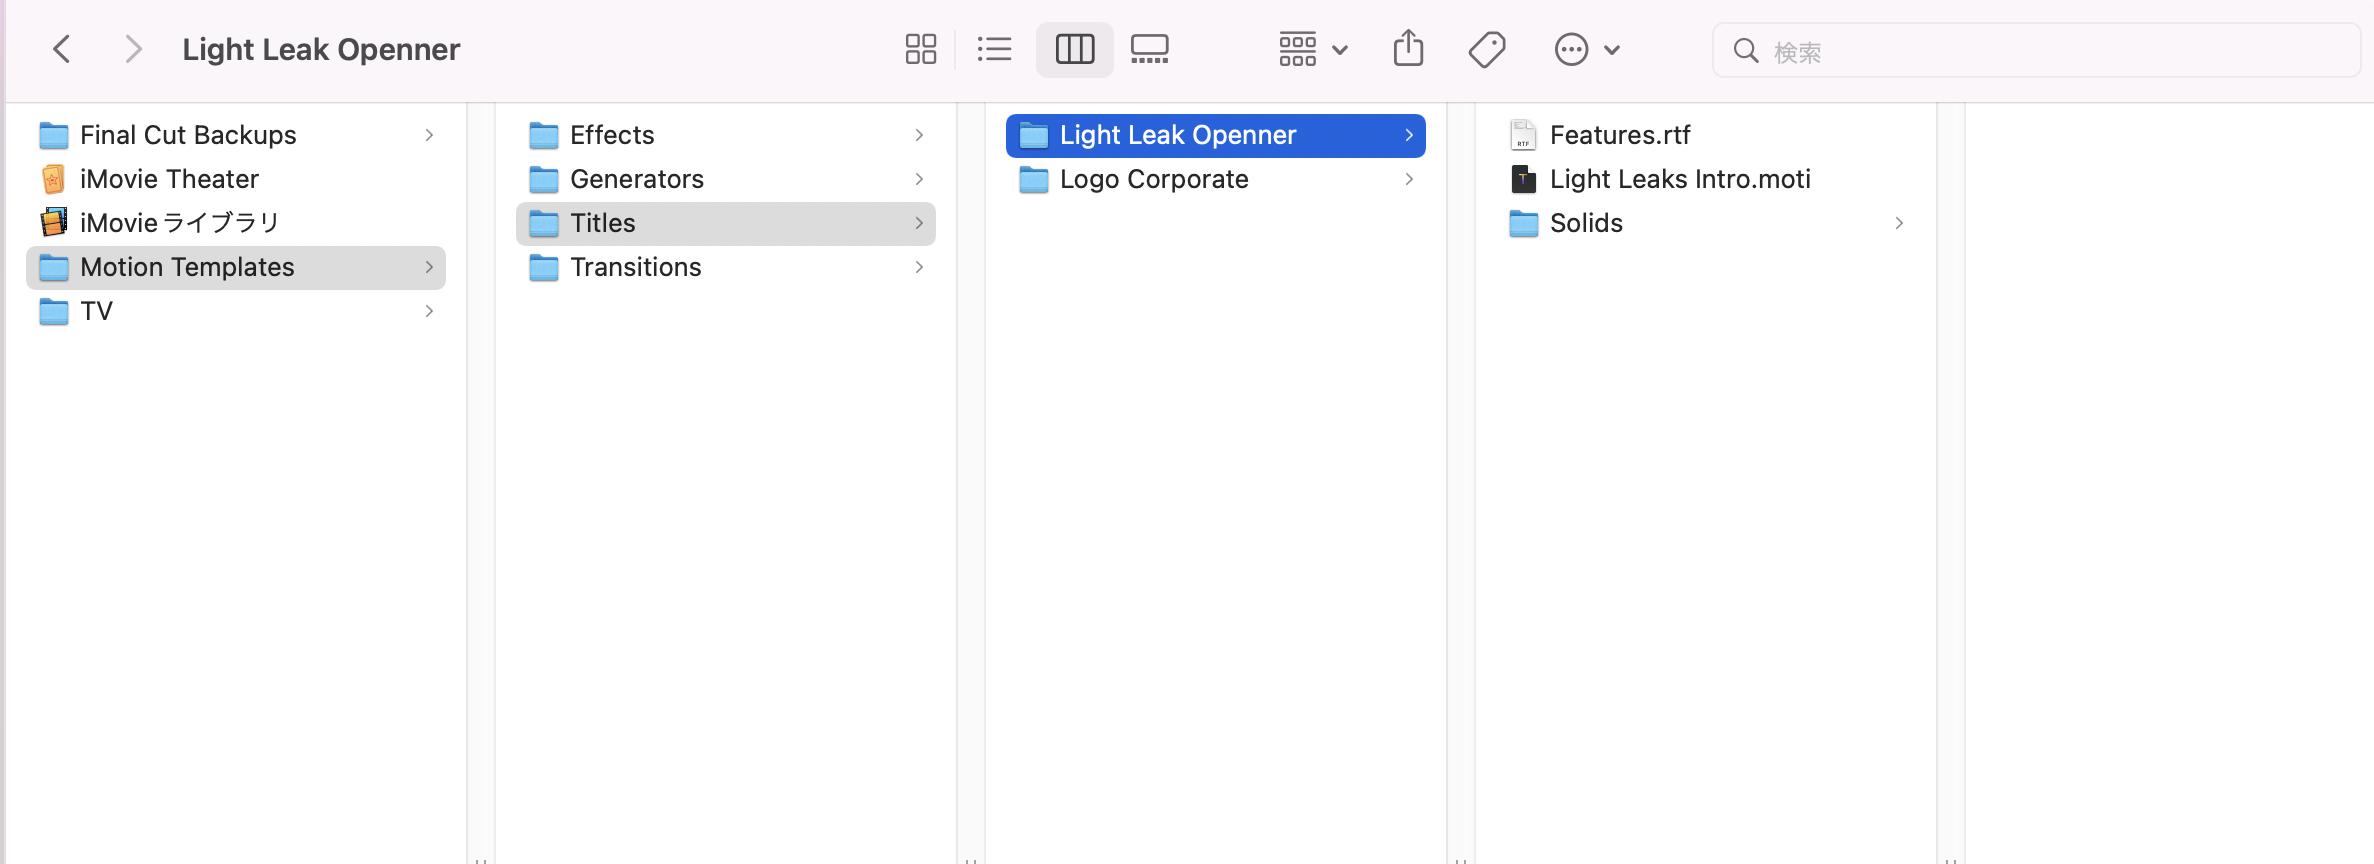Switch to column view
2374x864 pixels.
pyautogui.click(x=1075, y=49)
